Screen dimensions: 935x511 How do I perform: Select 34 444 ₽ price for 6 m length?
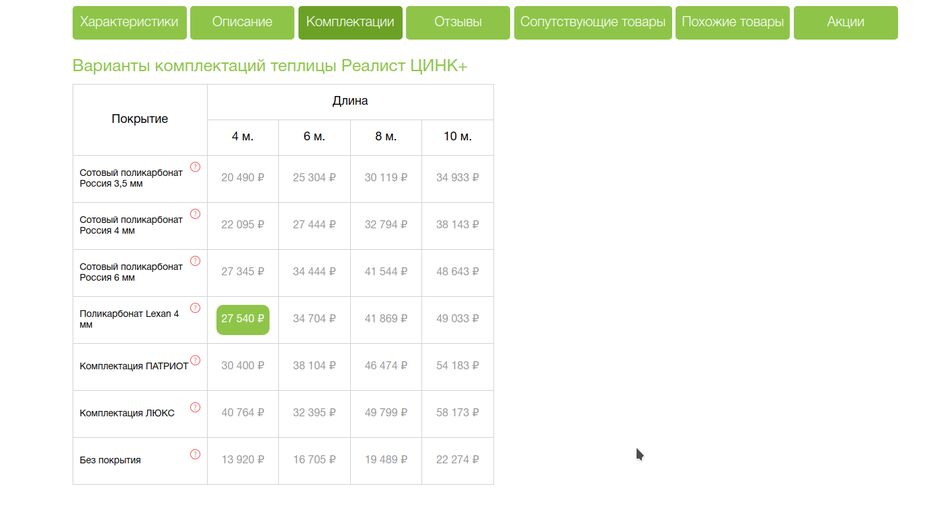[x=314, y=272]
